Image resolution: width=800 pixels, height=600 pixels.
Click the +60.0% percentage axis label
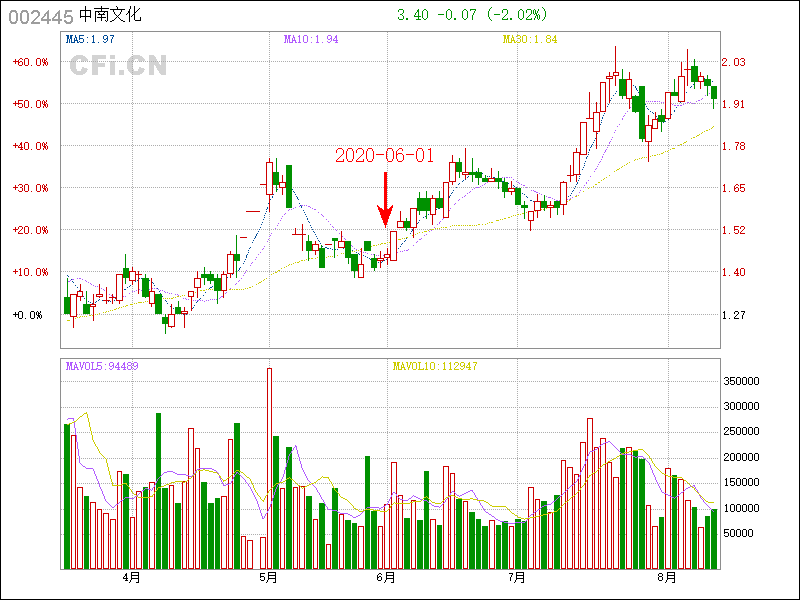(x=30, y=62)
